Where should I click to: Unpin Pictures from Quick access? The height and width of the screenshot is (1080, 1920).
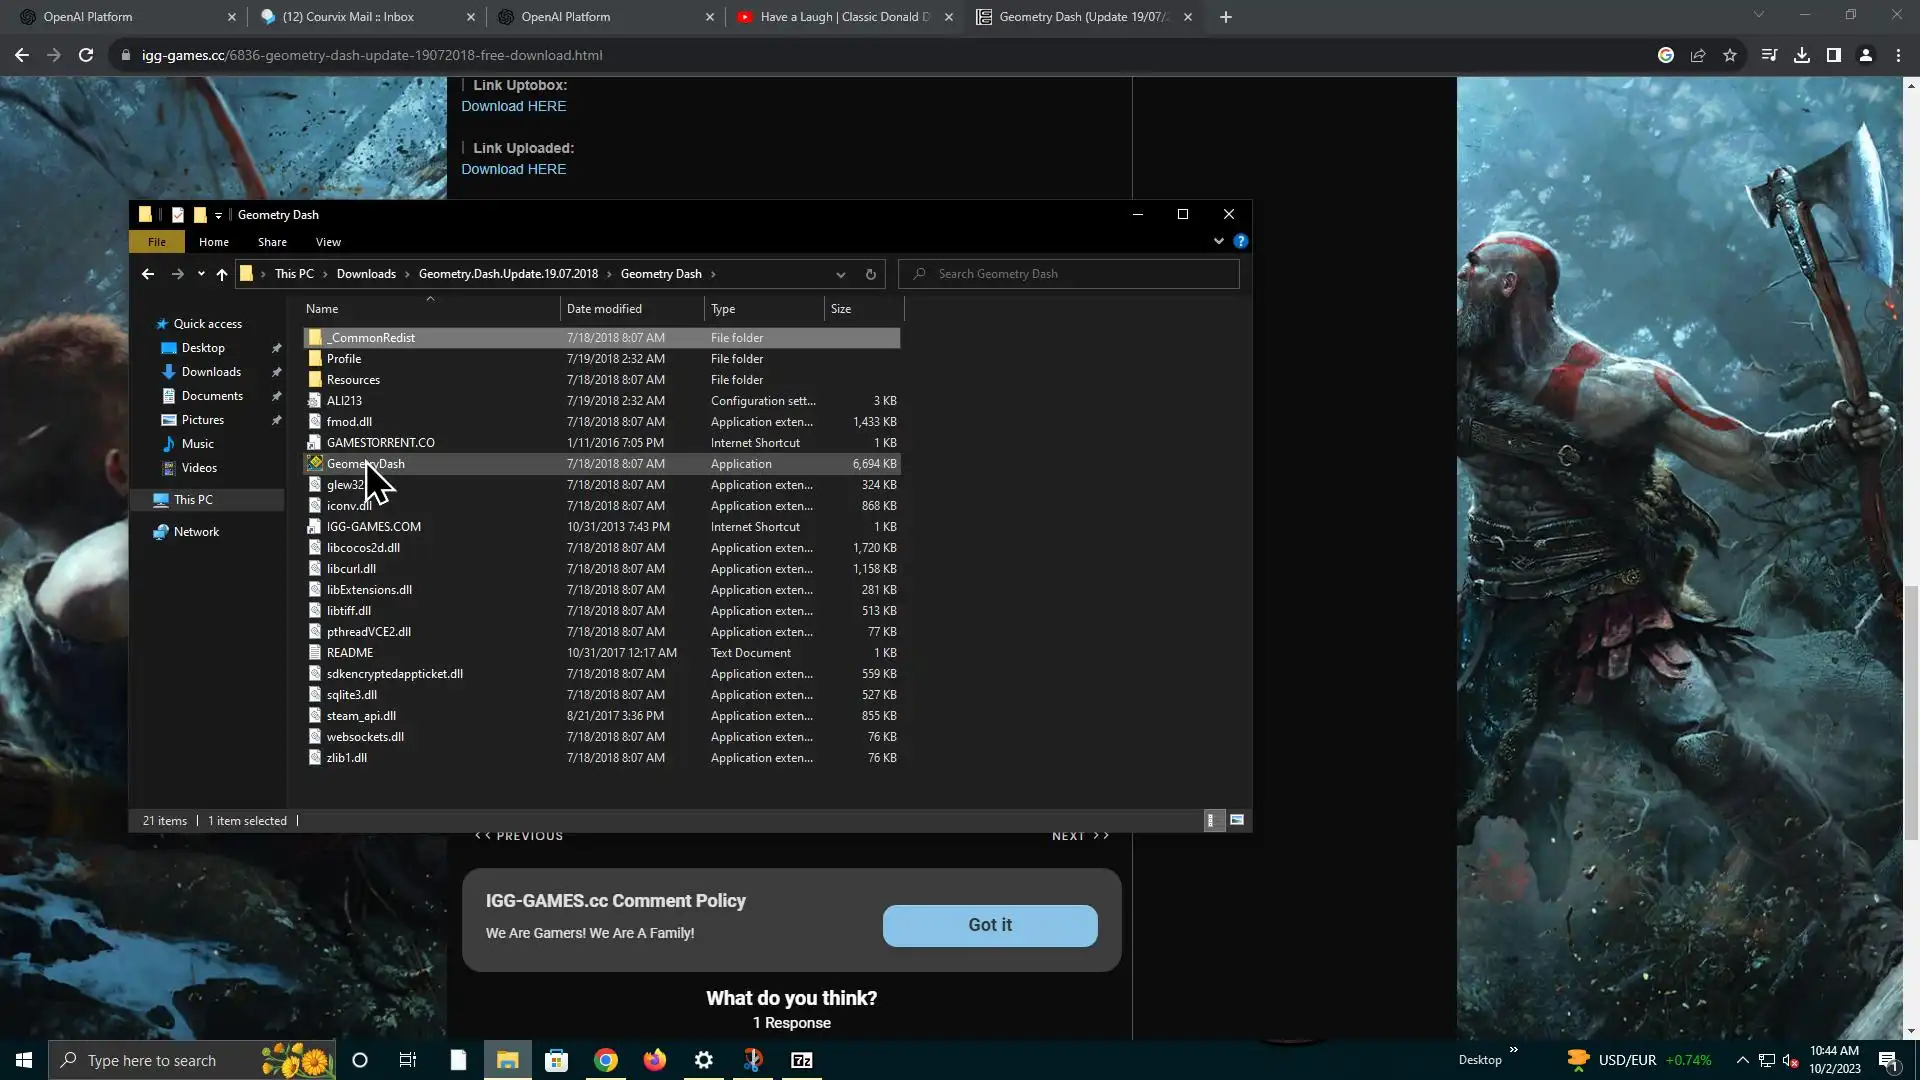point(276,420)
